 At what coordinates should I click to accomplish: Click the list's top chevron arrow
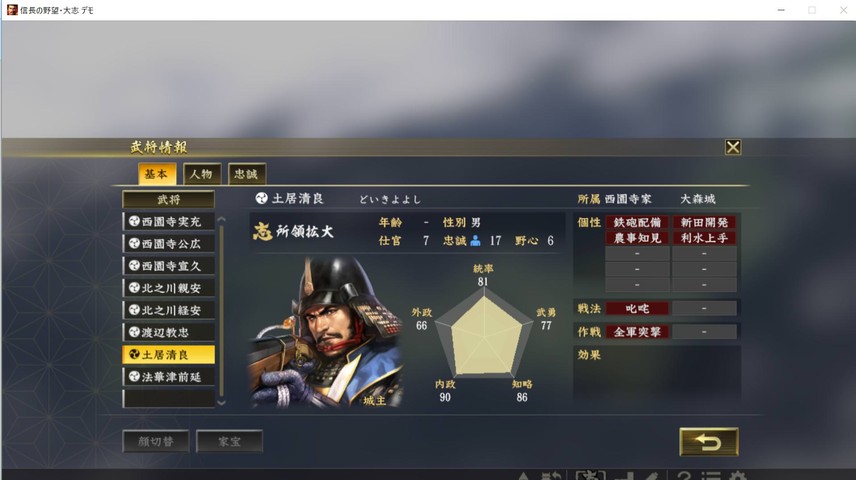click(221, 219)
